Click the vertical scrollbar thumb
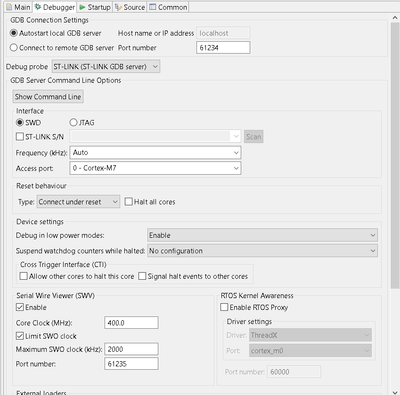 [395, 156]
